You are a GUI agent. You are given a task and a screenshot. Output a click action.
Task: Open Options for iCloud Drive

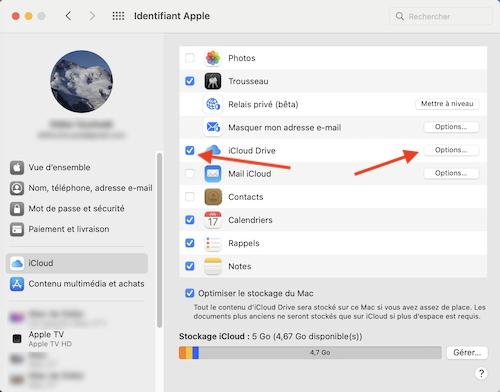[451, 150]
